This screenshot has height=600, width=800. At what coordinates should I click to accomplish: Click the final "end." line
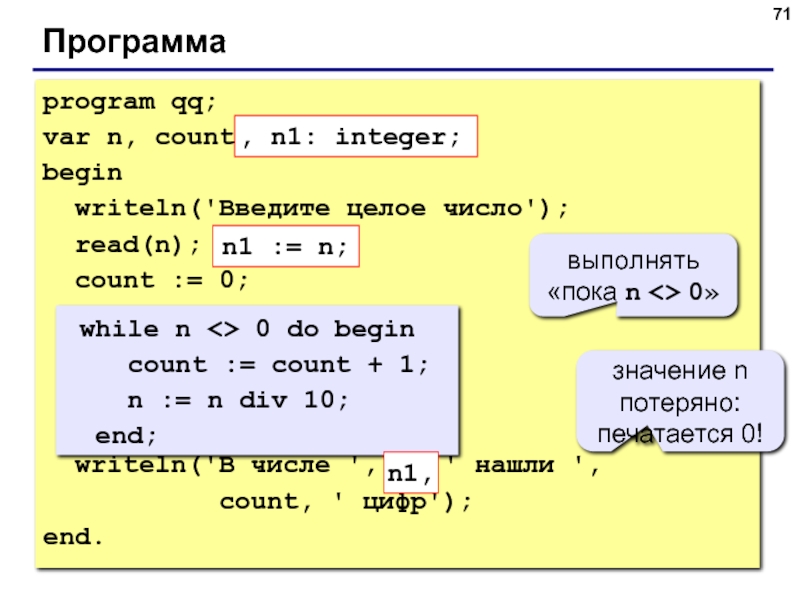click(x=73, y=537)
